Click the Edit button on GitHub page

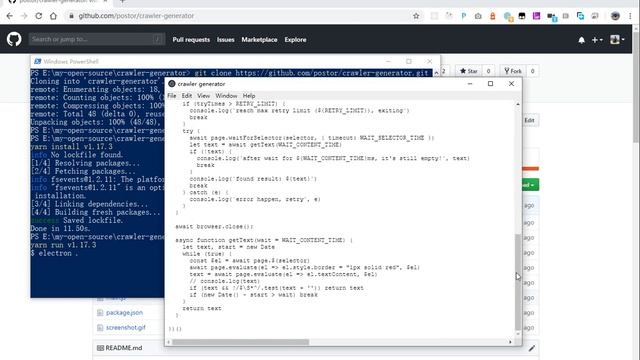click(529, 120)
